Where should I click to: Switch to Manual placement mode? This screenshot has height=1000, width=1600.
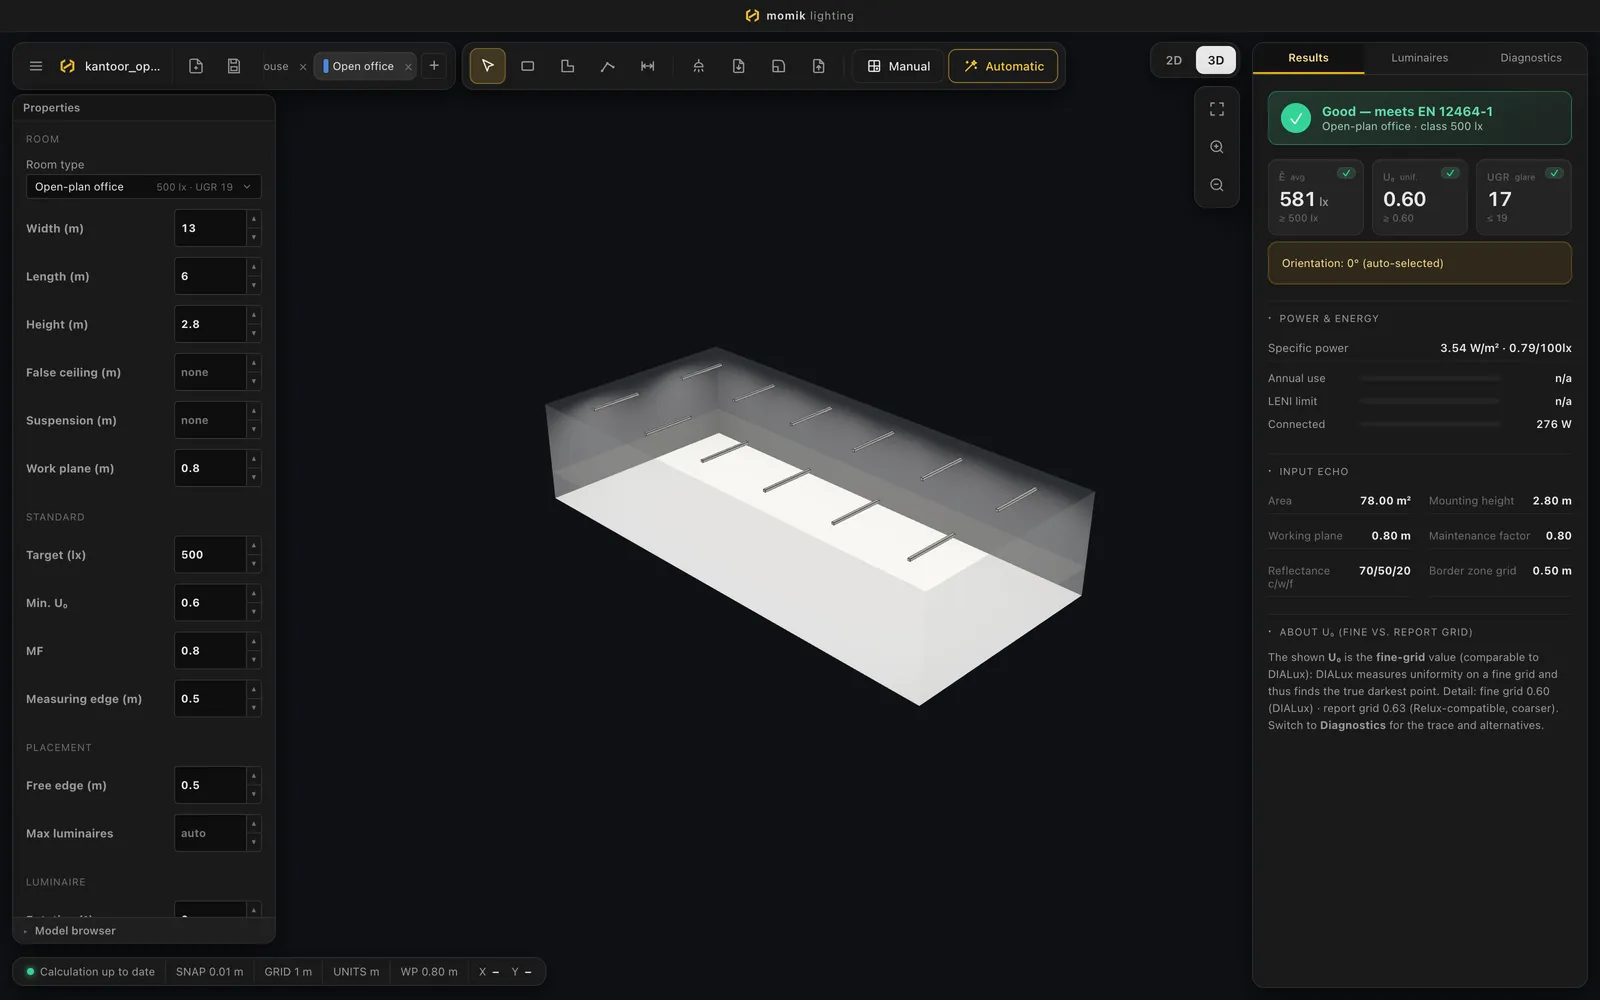point(898,66)
